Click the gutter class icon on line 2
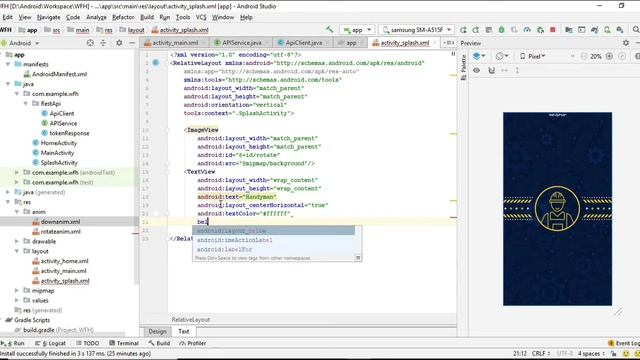 pos(156,63)
